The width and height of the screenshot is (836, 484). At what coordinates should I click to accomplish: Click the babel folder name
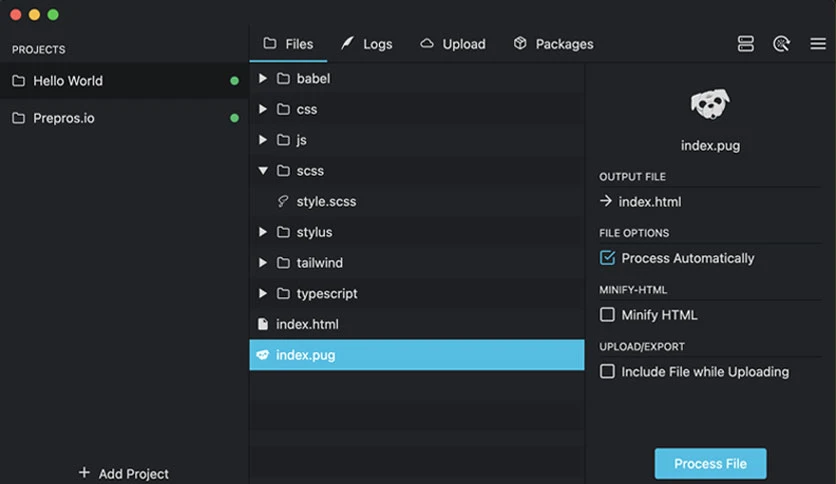314,78
